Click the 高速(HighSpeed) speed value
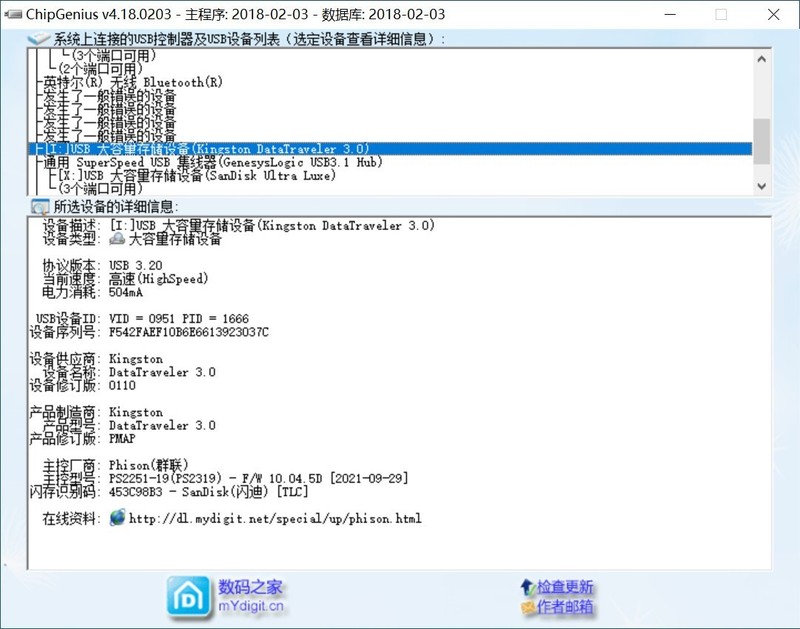 click(158, 279)
